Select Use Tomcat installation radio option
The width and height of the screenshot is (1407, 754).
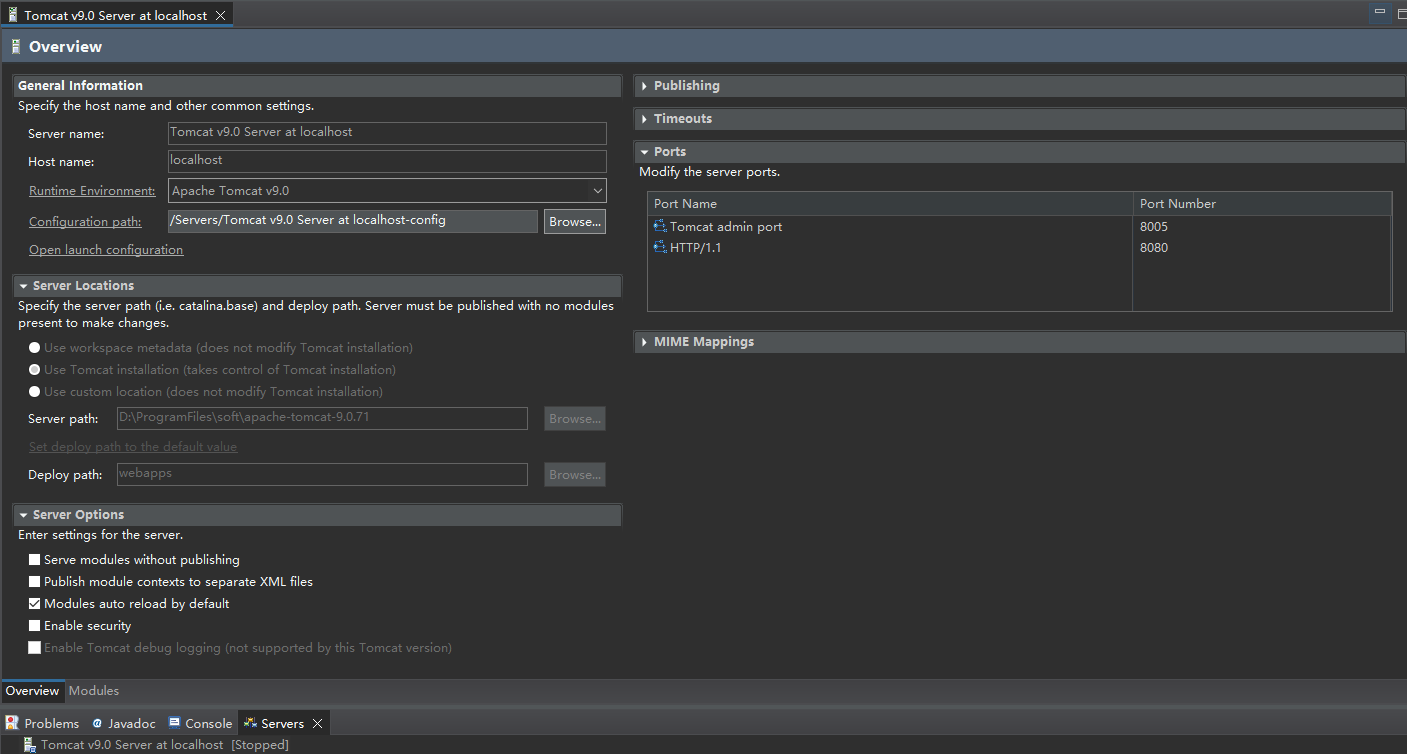click(x=35, y=370)
